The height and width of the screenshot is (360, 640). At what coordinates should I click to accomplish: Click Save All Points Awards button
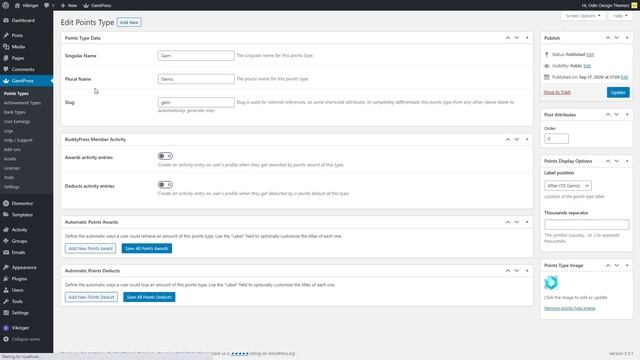pos(147,248)
